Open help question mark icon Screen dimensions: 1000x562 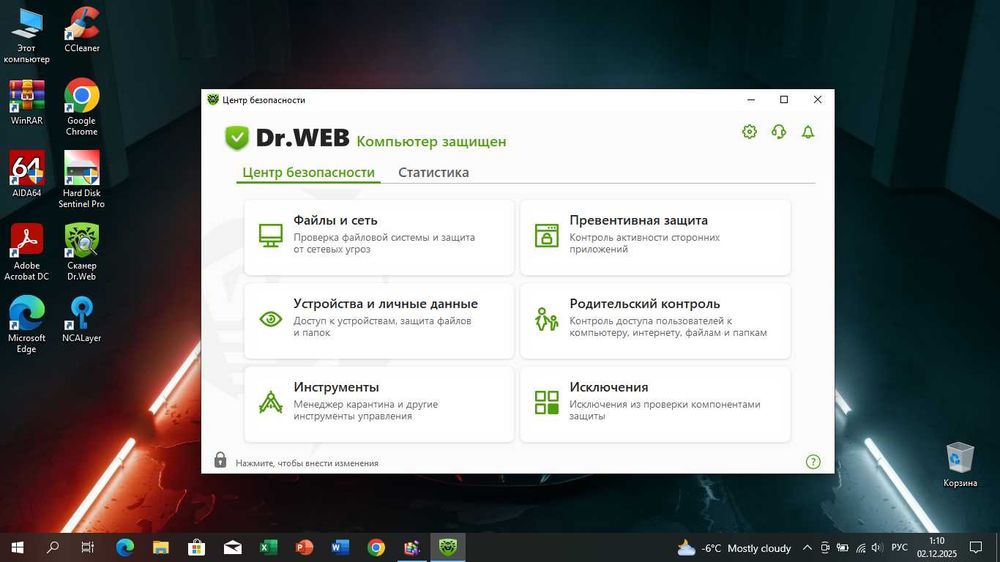[813, 462]
